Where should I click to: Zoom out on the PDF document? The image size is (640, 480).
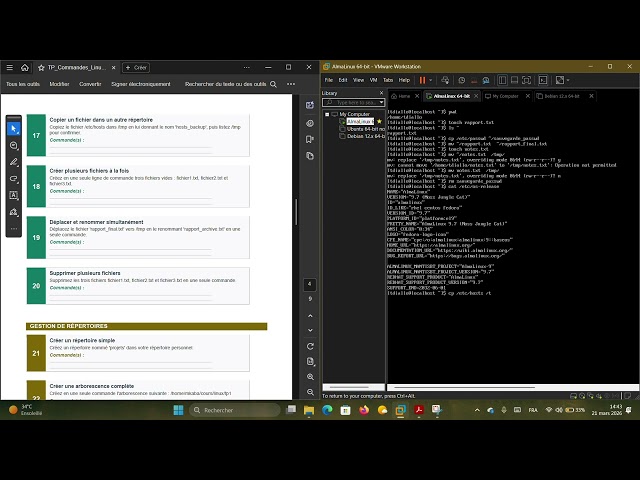[310, 392]
